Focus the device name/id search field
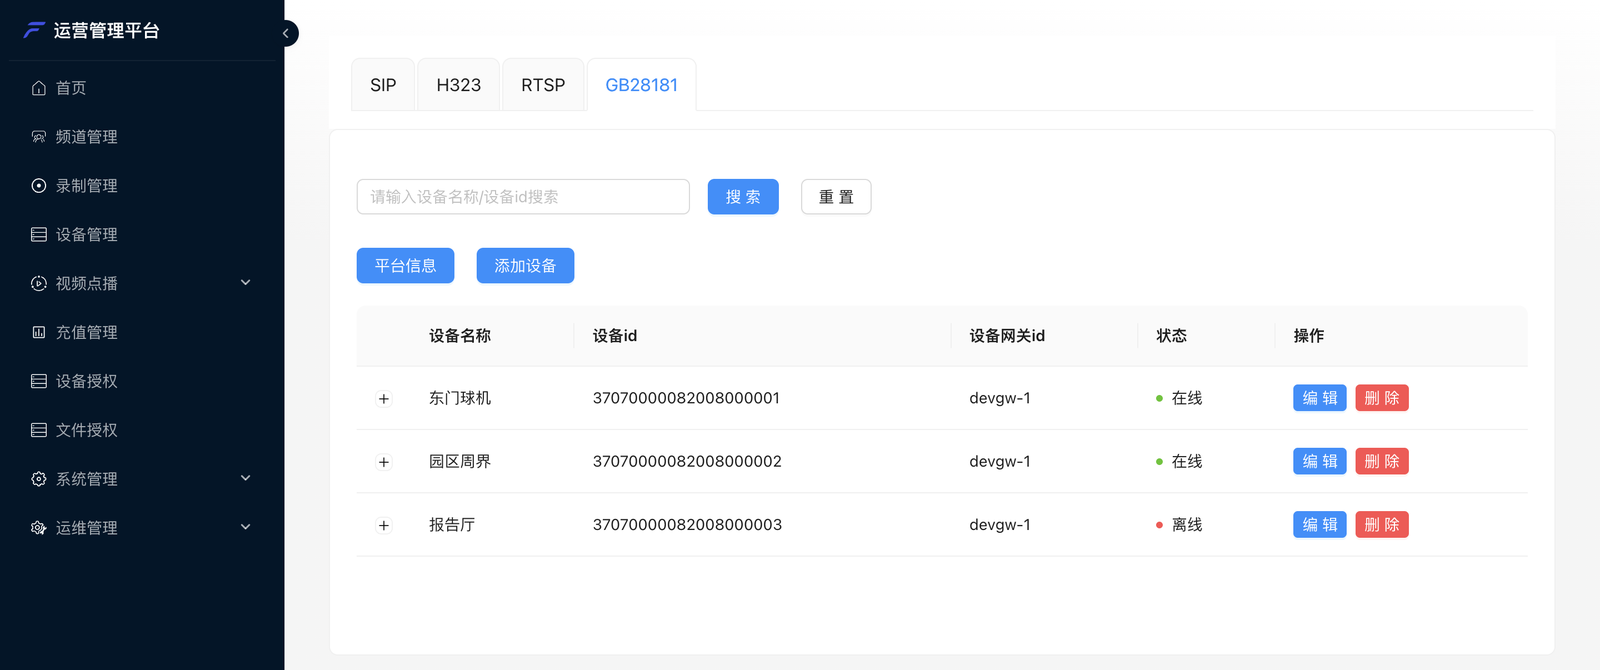 (523, 197)
